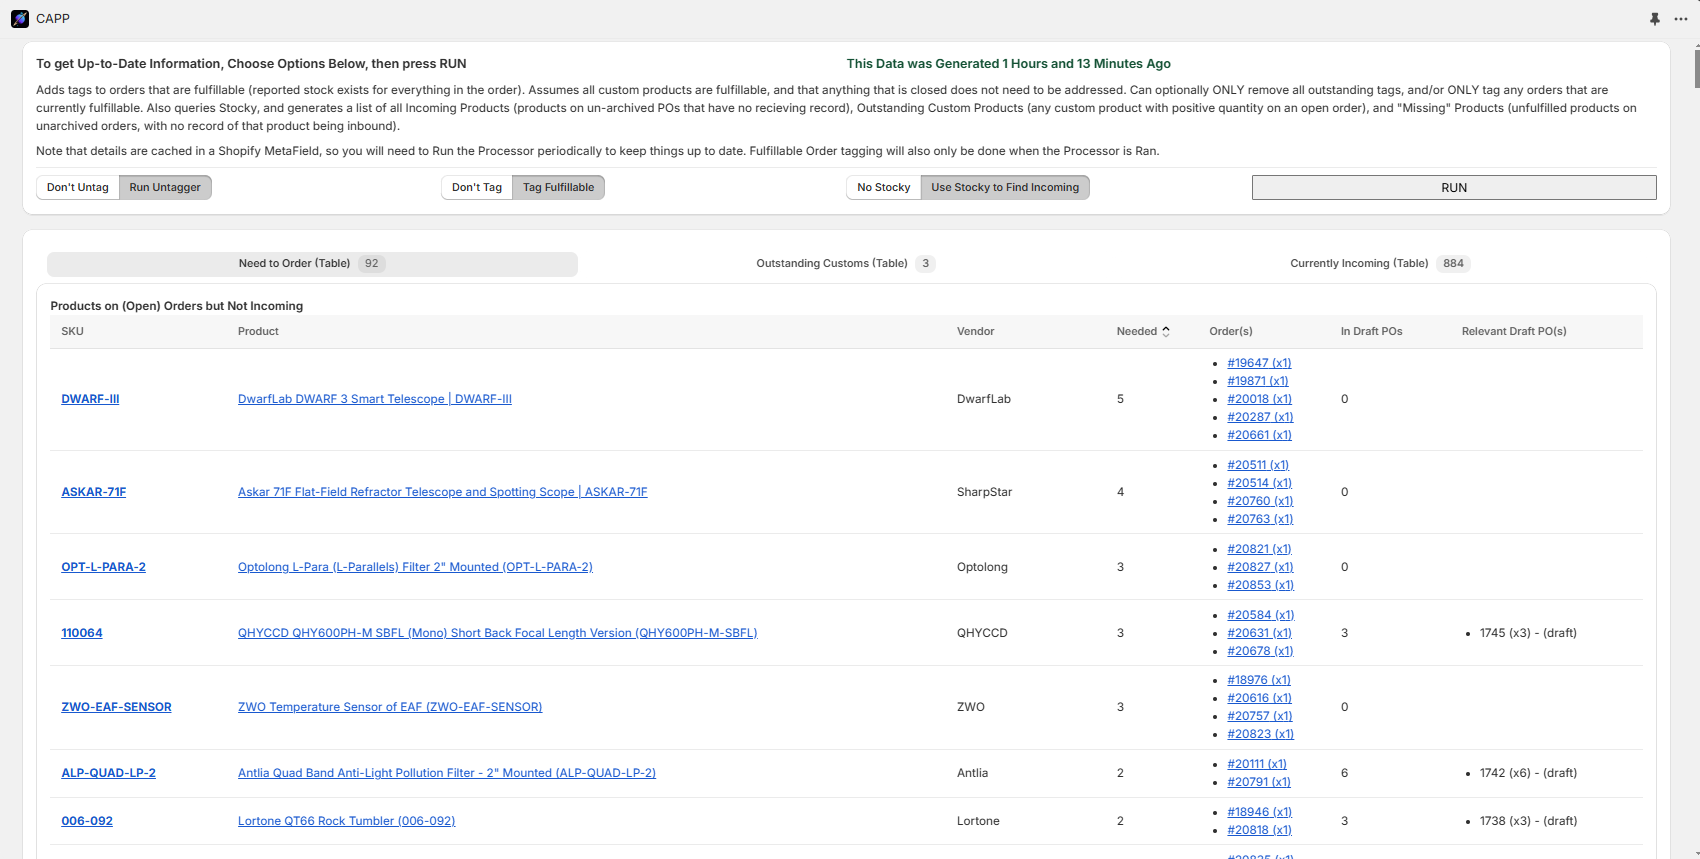This screenshot has height=859, width=1700.
Task: Open order #20018 (x1)
Action: [1259, 399]
